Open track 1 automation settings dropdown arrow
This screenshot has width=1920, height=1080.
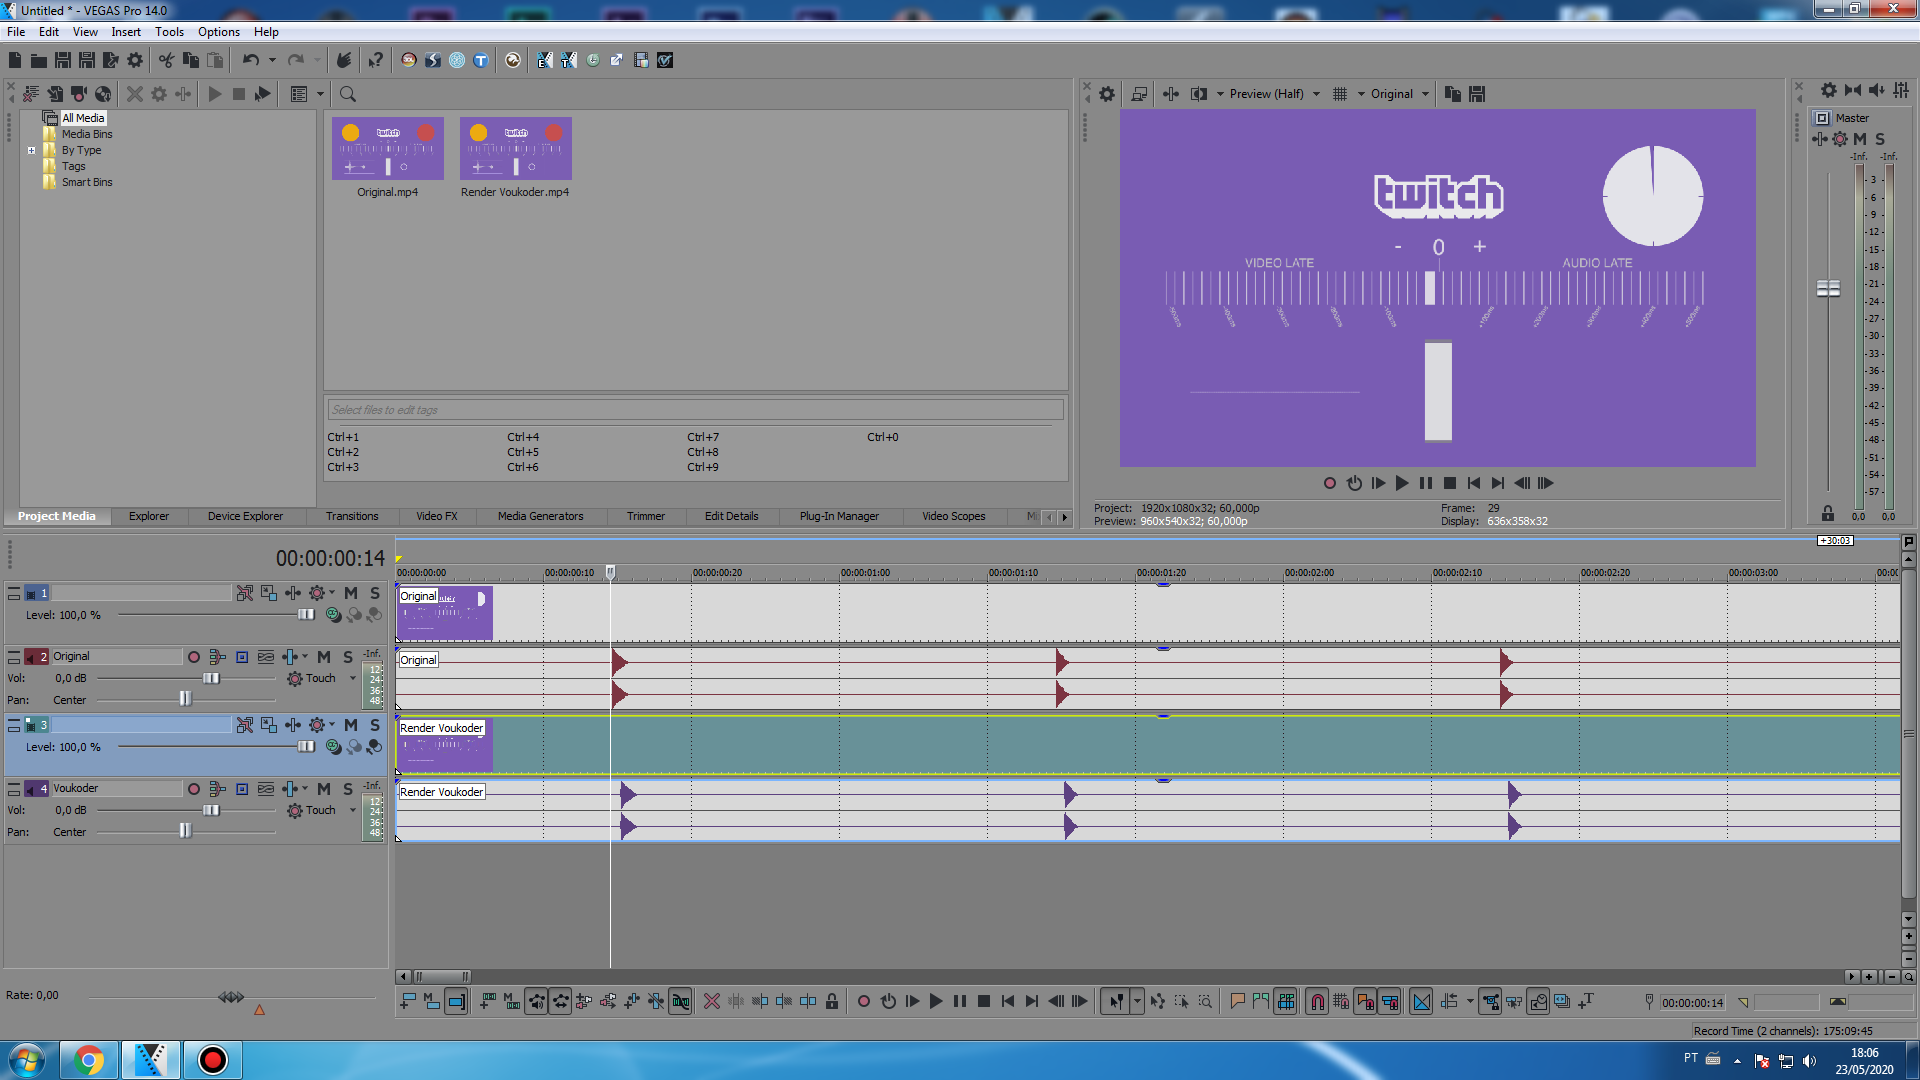point(332,593)
